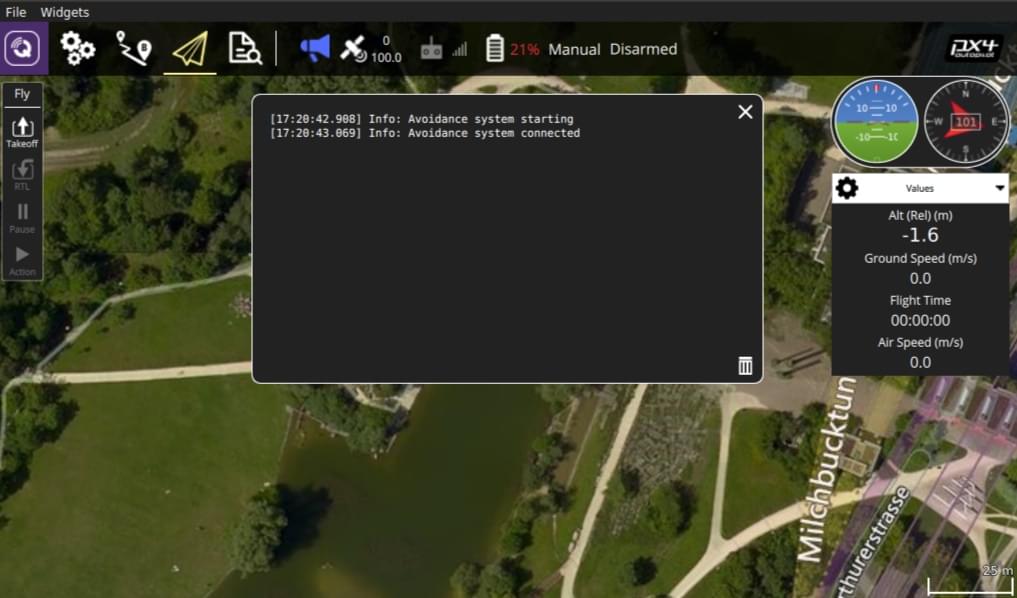Open Analyze view via the document-magnifier icon
This screenshot has width=1017, height=598.
(246, 47)
